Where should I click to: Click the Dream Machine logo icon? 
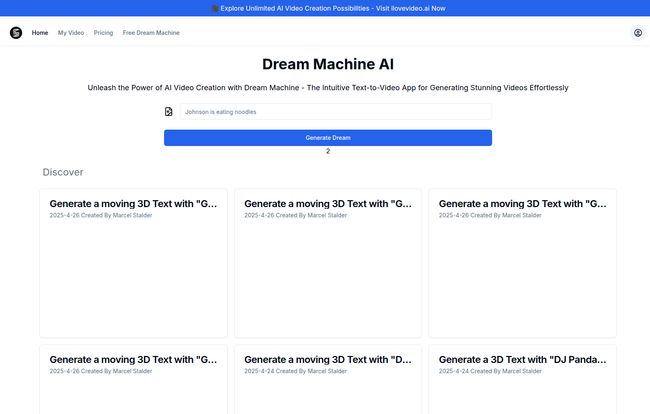pos(16,33)
